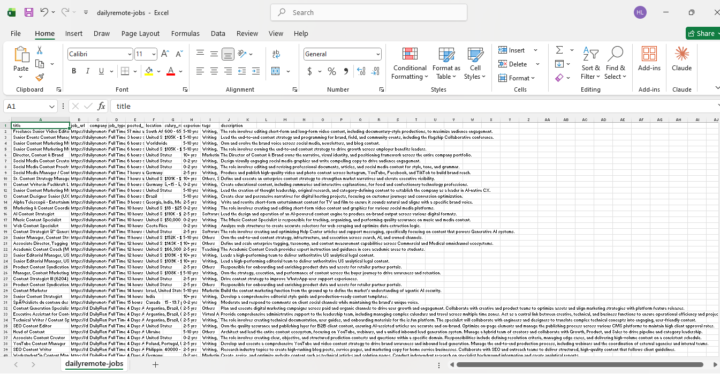Click into the Search box

click(369, 12)
